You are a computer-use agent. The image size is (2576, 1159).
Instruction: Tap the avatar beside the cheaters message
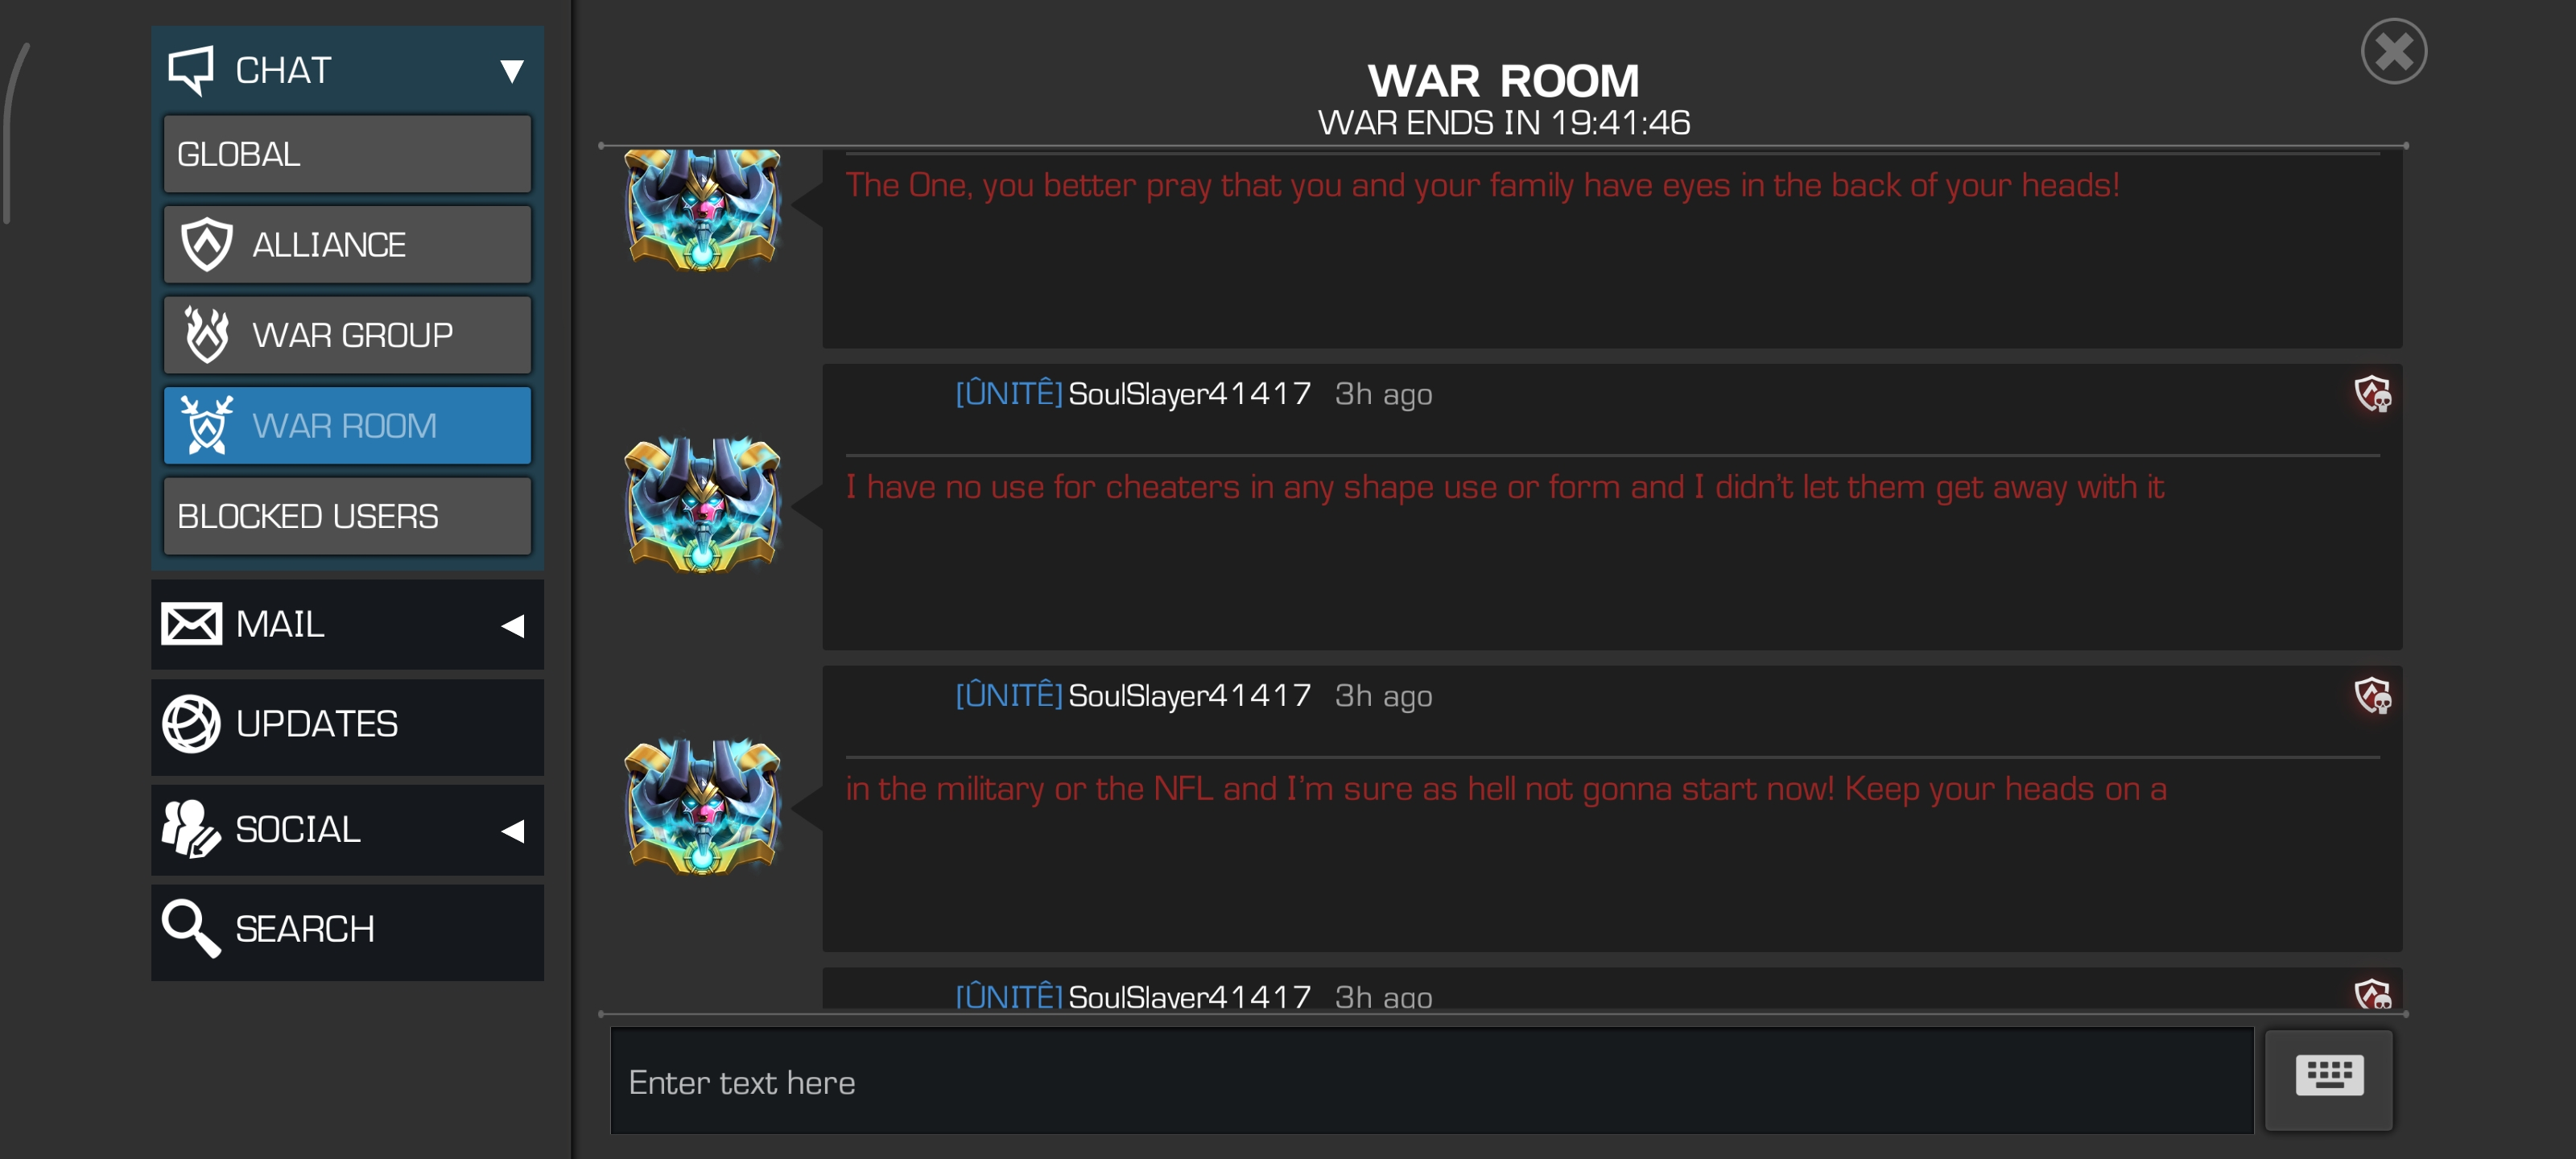[702, 505]
